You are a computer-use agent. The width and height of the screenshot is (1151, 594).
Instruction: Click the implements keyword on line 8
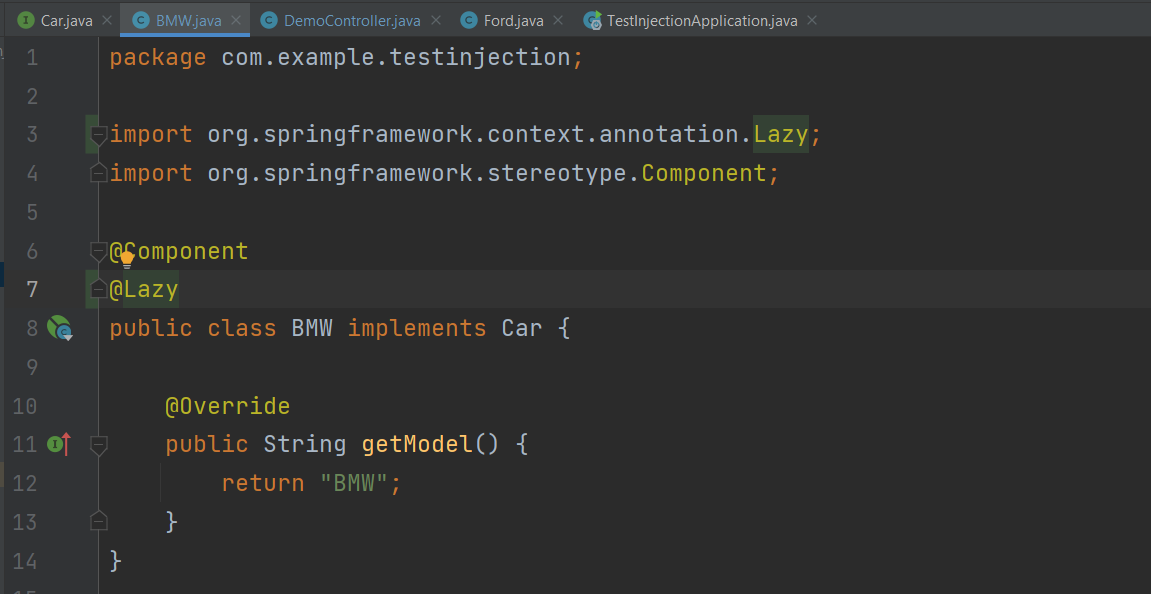(x=417, y=328)
